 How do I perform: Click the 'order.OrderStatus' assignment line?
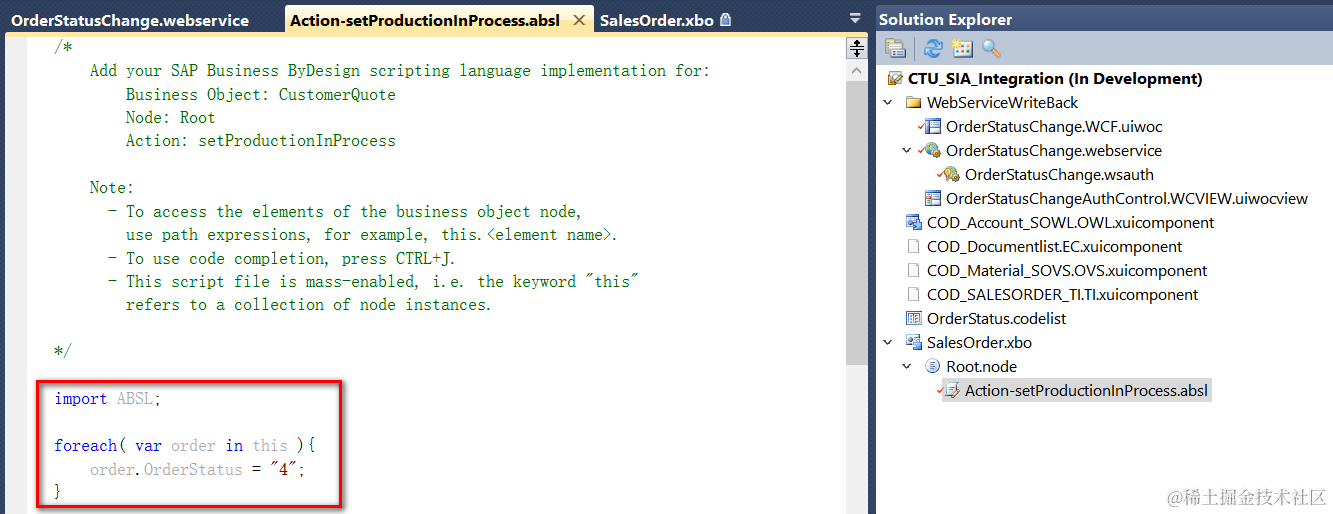coord(197,469)
